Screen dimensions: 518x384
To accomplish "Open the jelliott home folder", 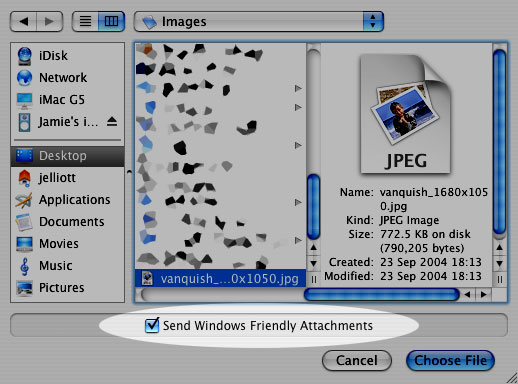I will (x=67, y=178).
